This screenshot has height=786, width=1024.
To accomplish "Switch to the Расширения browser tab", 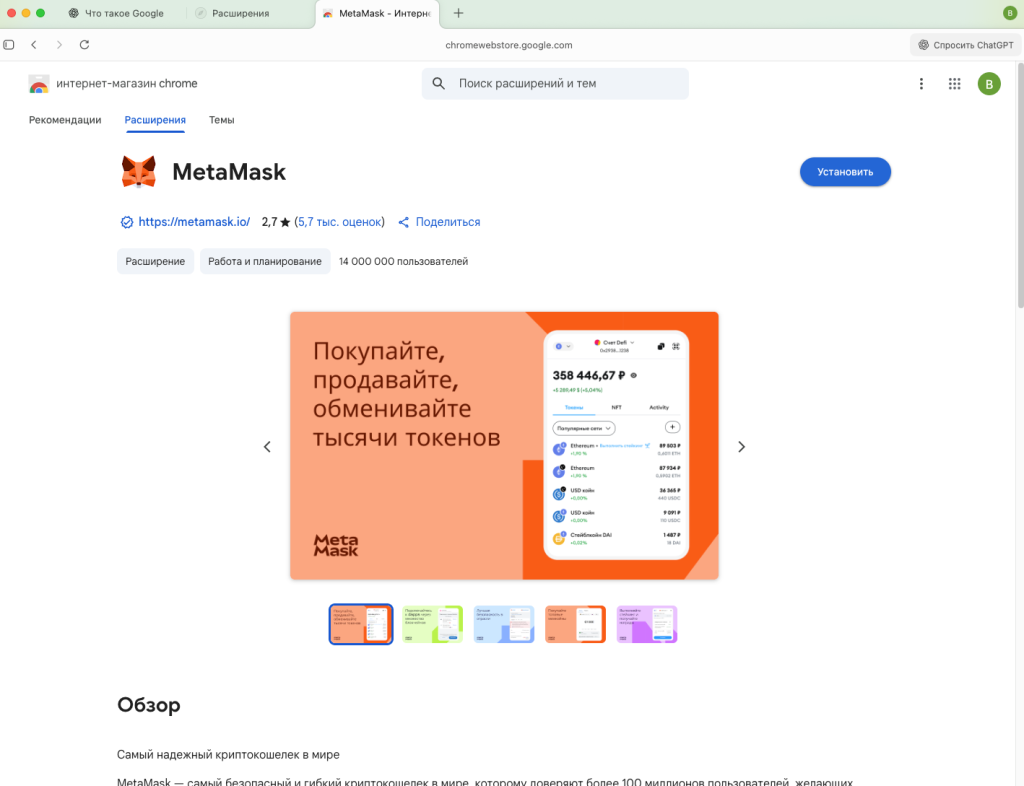I will click(240, 13).
